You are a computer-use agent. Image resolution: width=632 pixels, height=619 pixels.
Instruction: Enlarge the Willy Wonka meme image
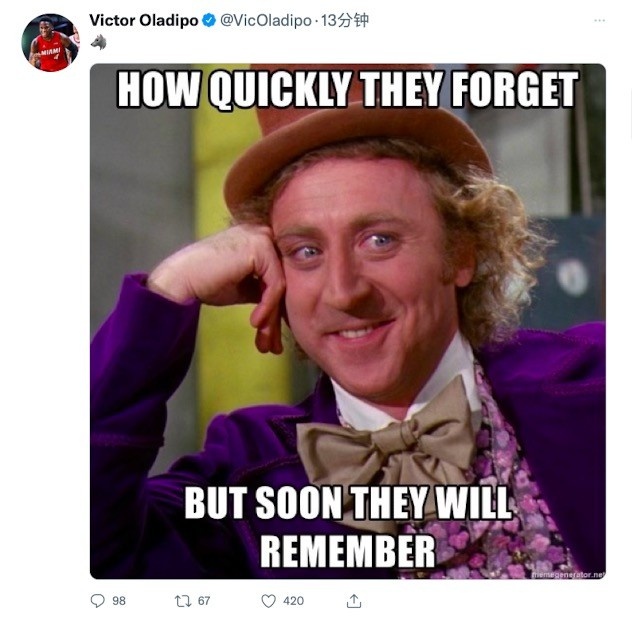point(348,321)
